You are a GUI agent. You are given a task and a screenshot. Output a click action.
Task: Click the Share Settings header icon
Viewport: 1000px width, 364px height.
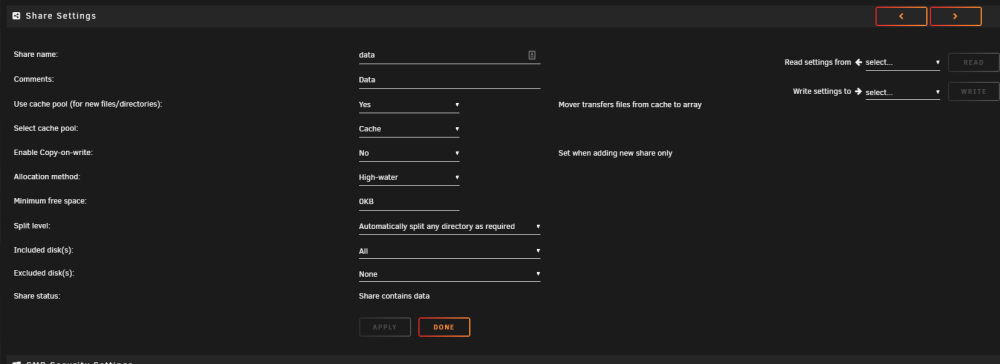pyautogui.click(x=17, y=16)
